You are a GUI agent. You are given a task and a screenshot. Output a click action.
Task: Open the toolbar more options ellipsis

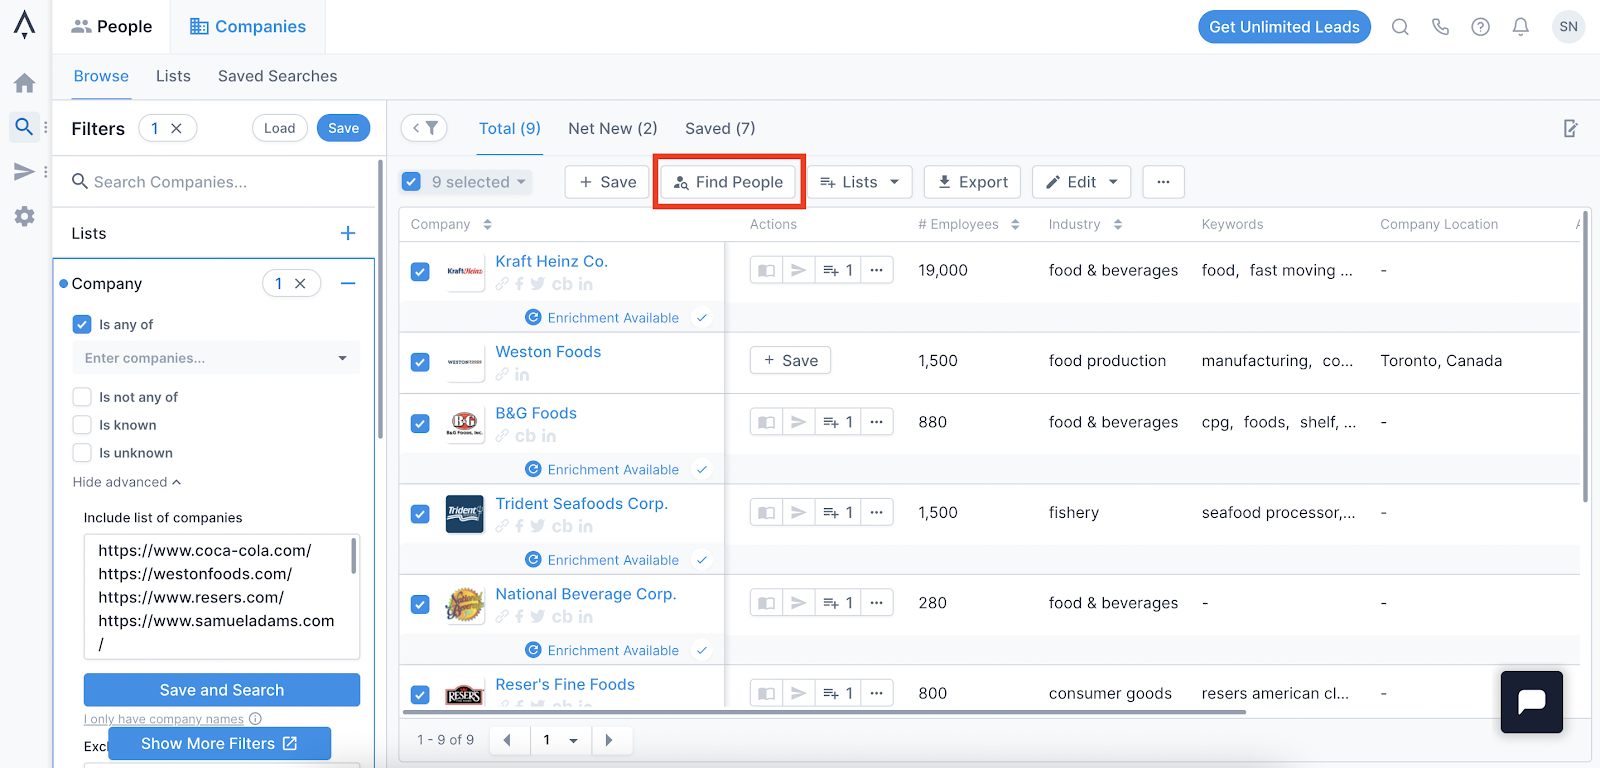coord(1163,182)
